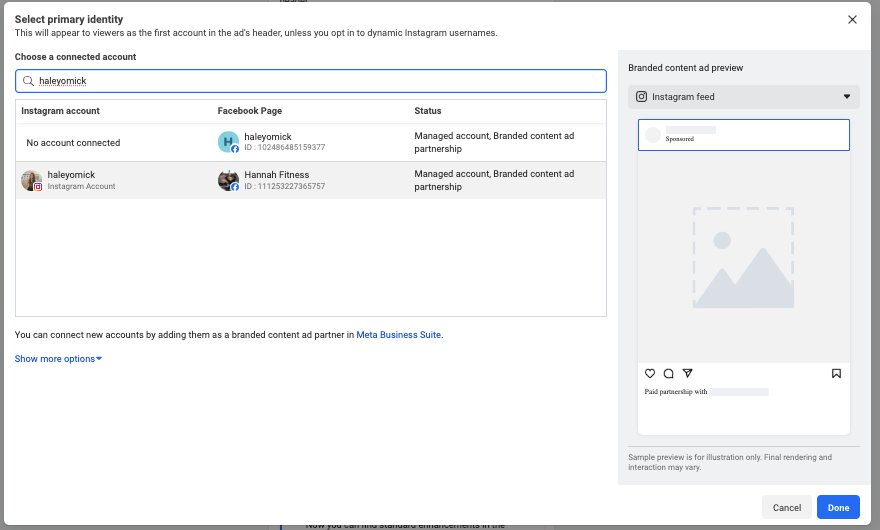Click Hannah Fitness page profile picture
Image resolution: width=880 pixels, height=530 pixels.
229,180
